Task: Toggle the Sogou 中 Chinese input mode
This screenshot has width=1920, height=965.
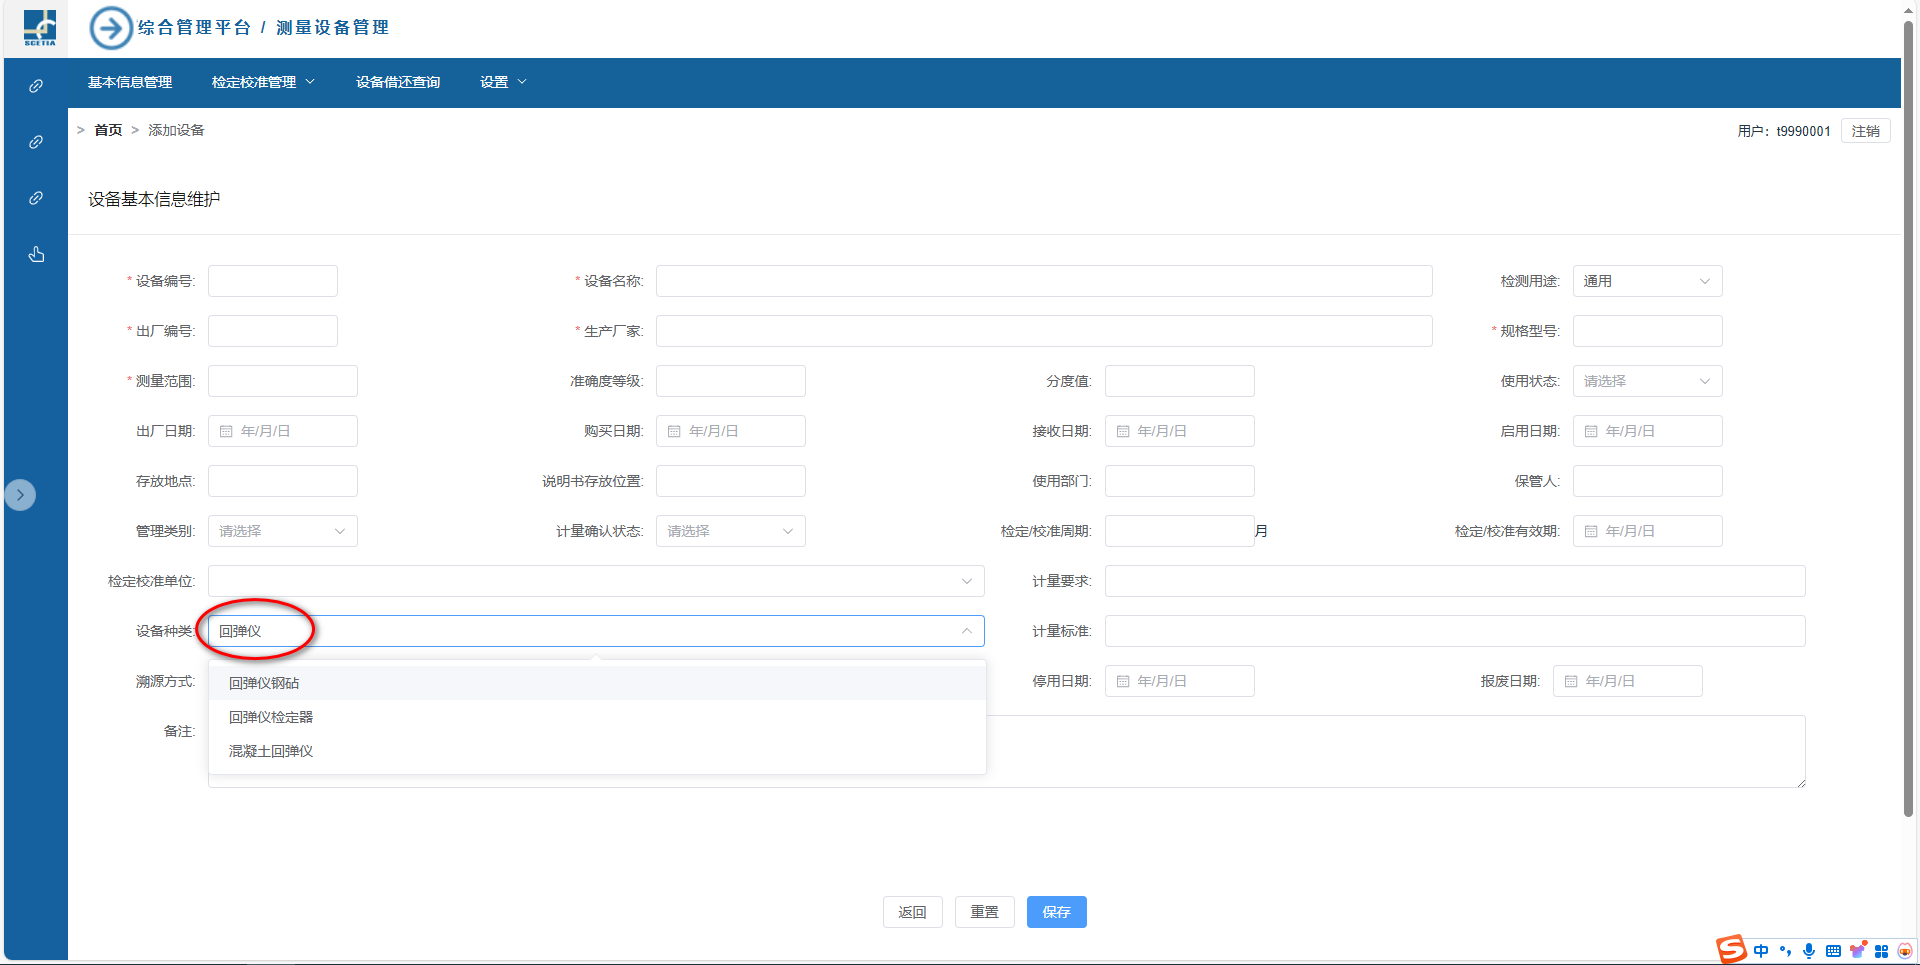Action: (x=1761, y=951)
